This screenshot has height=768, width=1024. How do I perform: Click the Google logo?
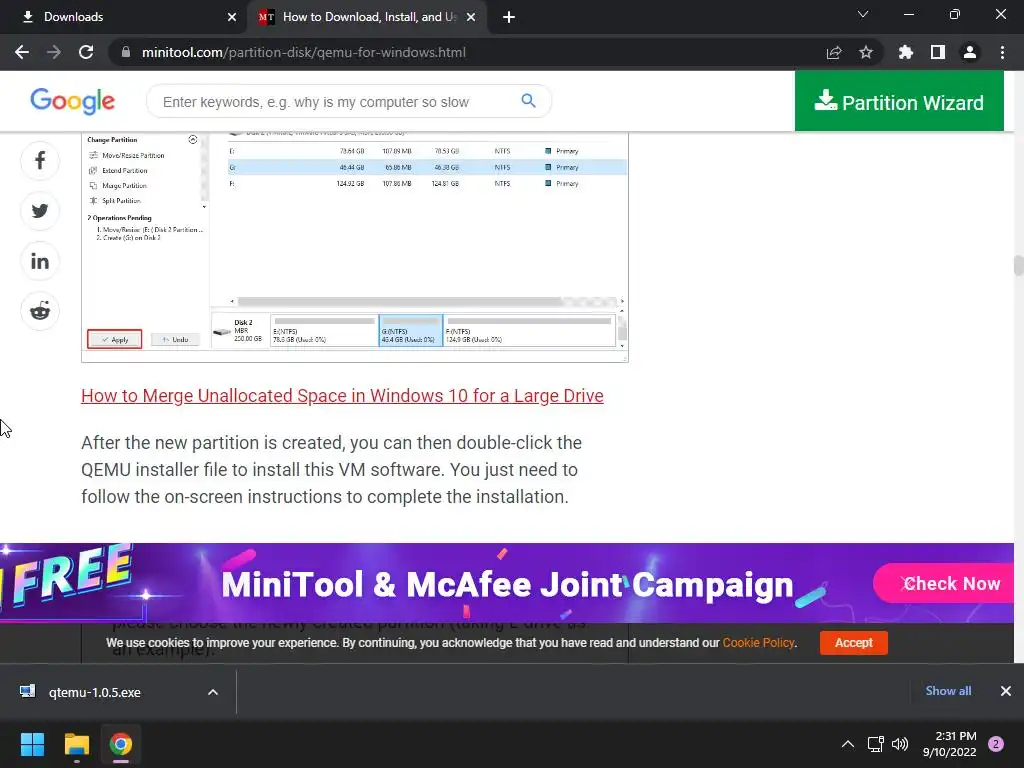coord(72,101)
